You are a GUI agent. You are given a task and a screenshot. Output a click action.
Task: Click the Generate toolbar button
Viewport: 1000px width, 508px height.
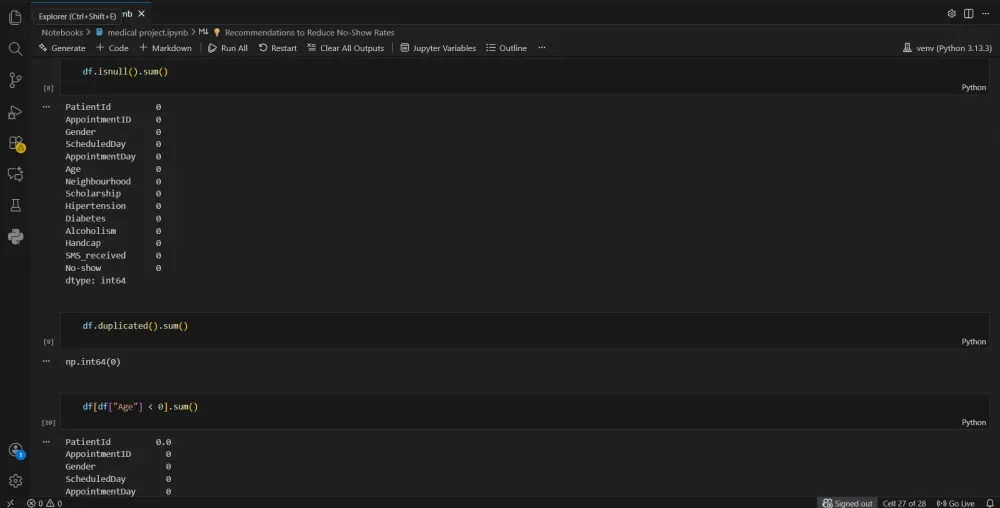click(62, 48)
